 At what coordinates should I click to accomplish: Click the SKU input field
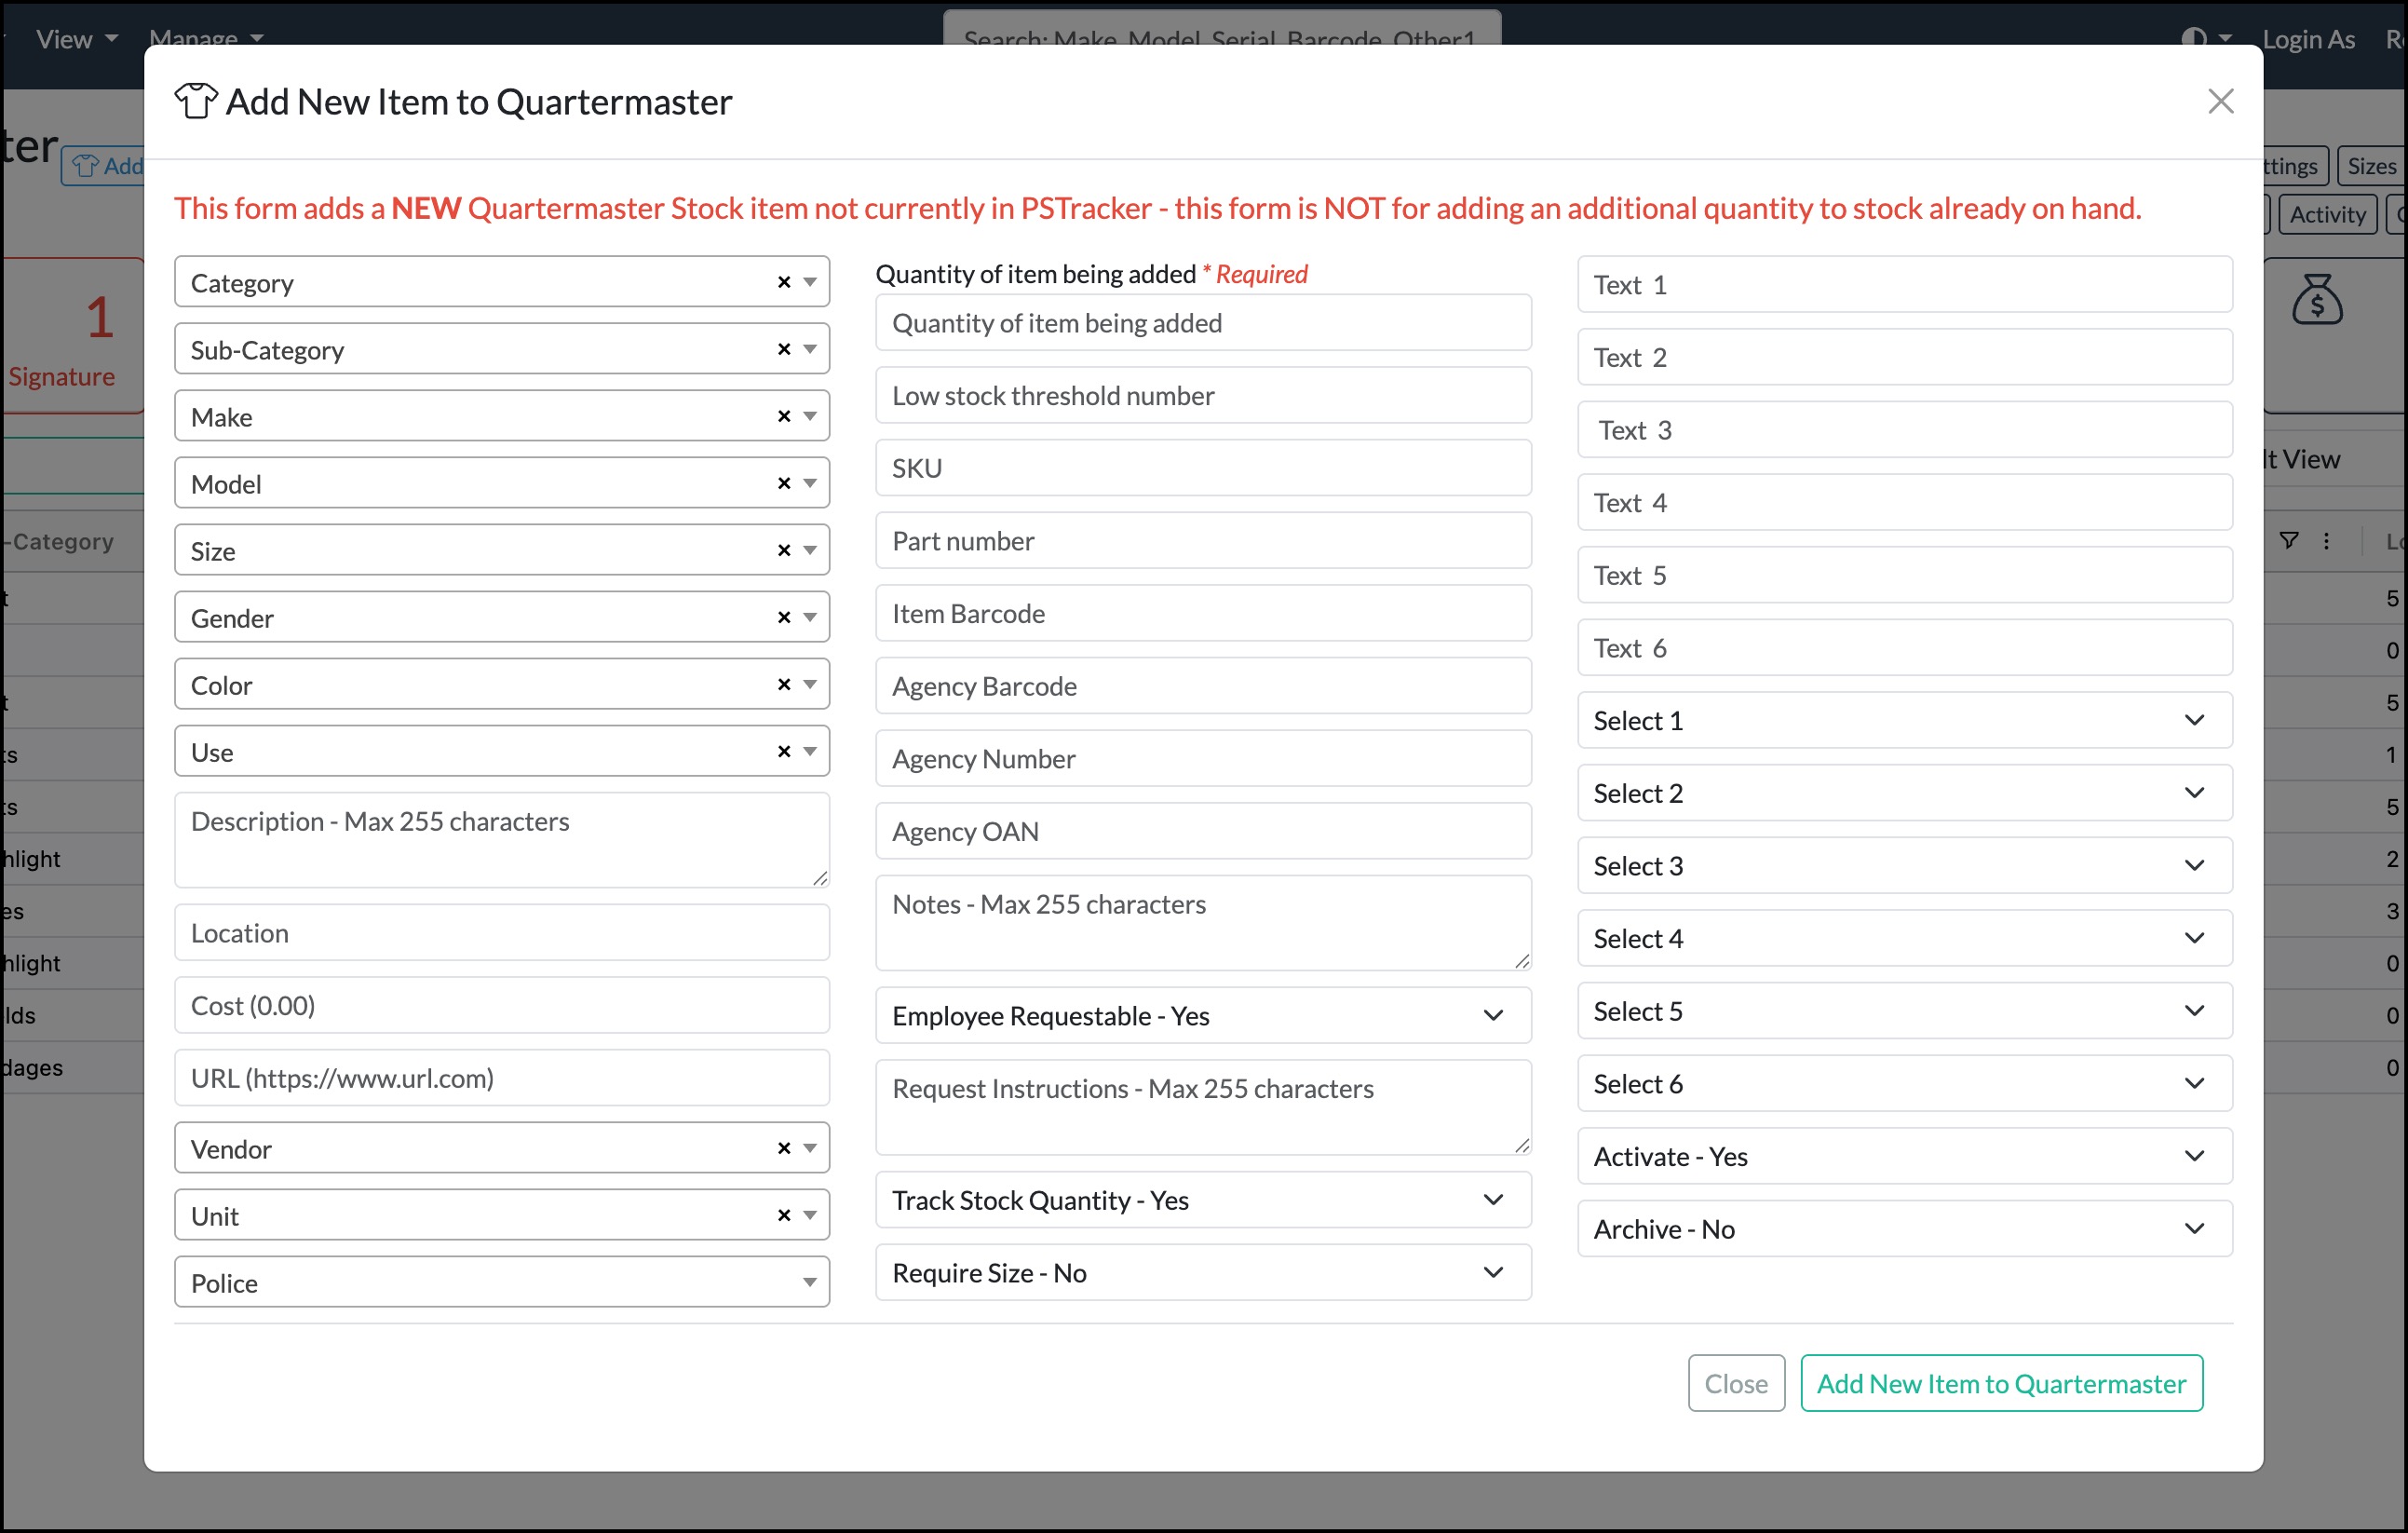click(x=1203, y=468)
